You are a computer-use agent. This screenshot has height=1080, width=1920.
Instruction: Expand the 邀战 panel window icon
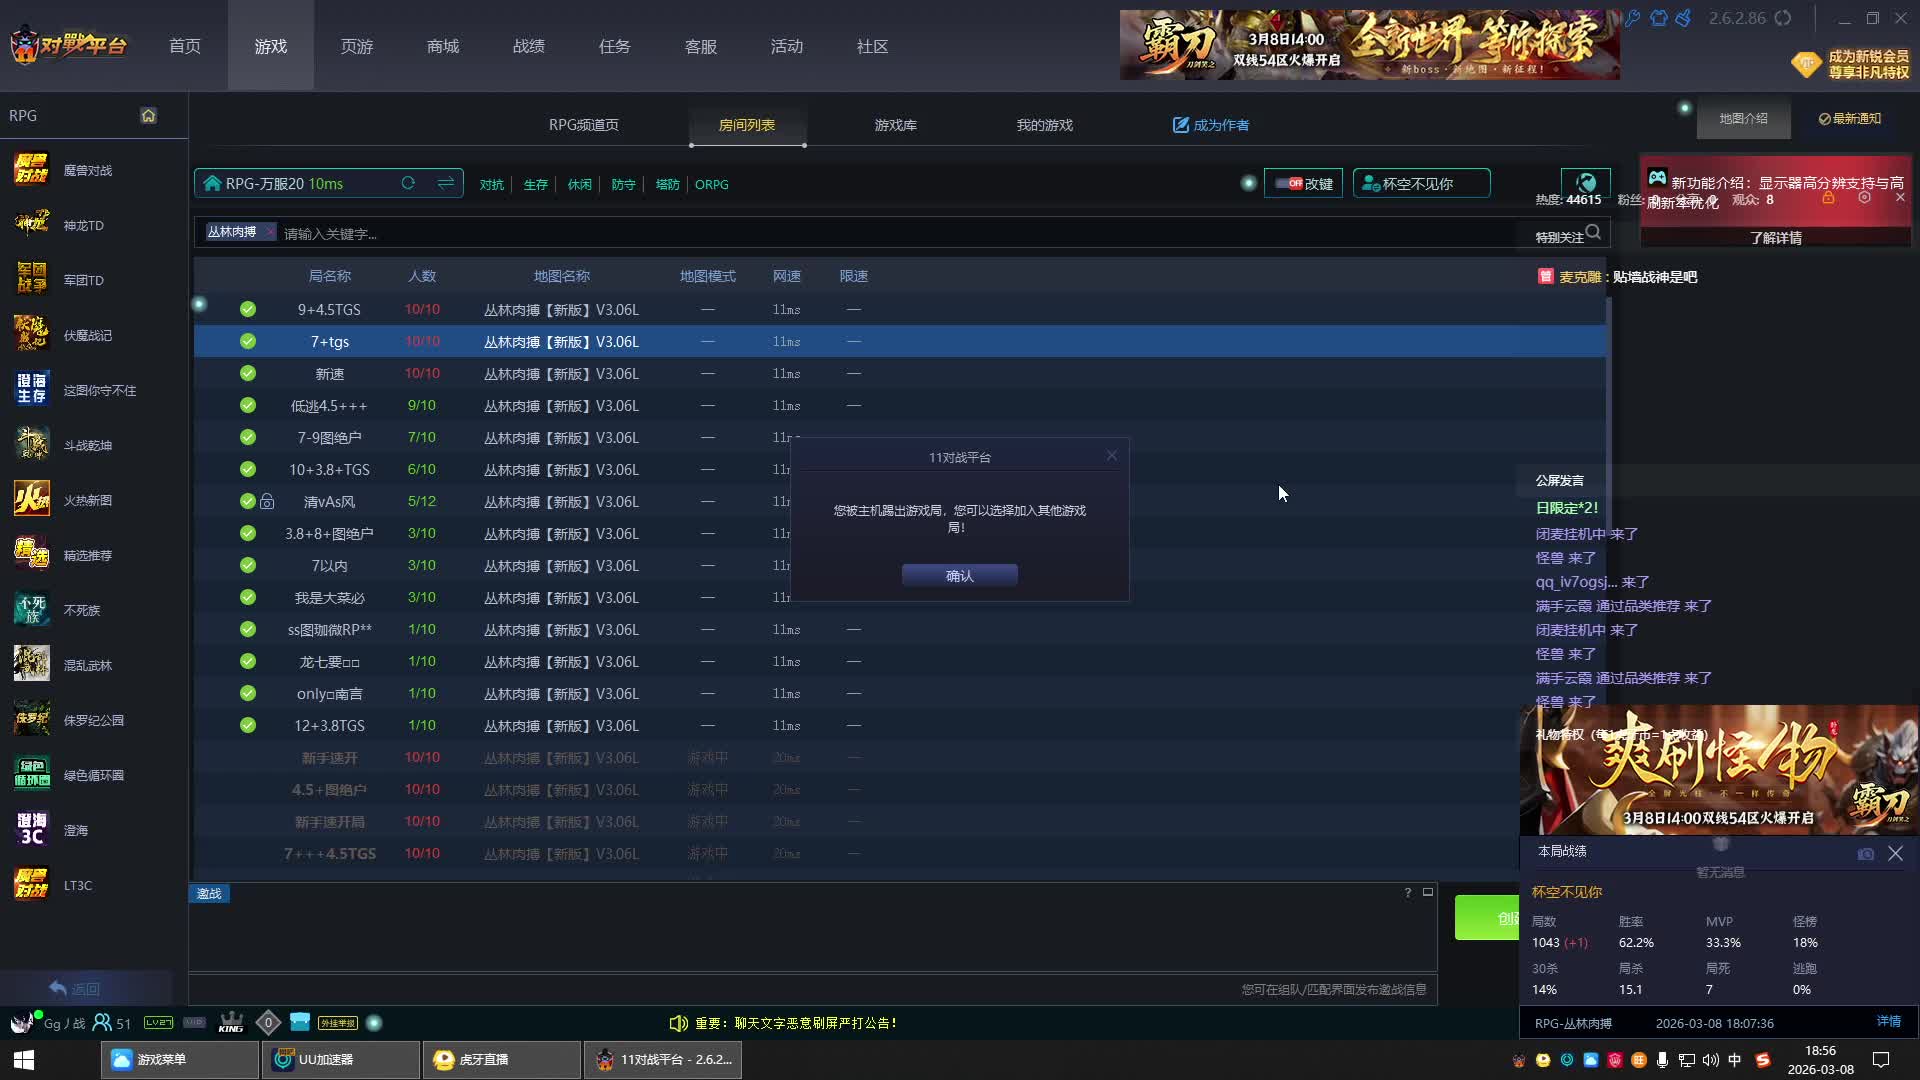pos(1428,892)
